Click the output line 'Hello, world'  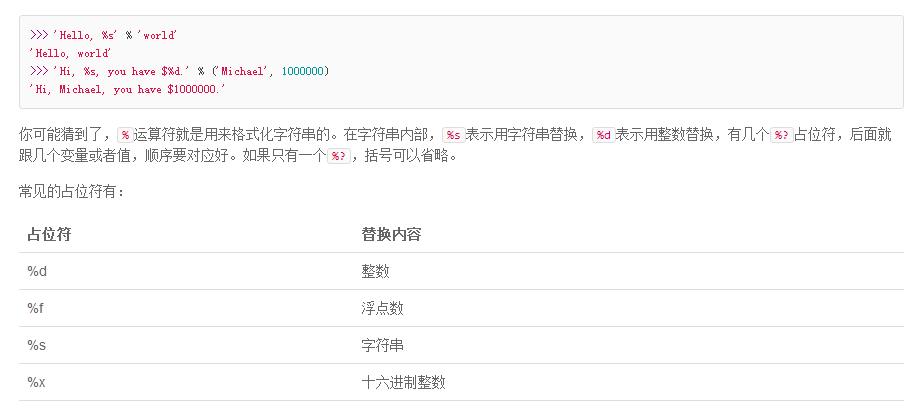click(70, 54)
